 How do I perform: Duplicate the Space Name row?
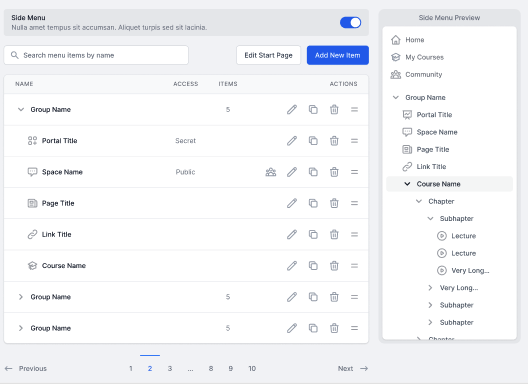click(x=313, y=172)
